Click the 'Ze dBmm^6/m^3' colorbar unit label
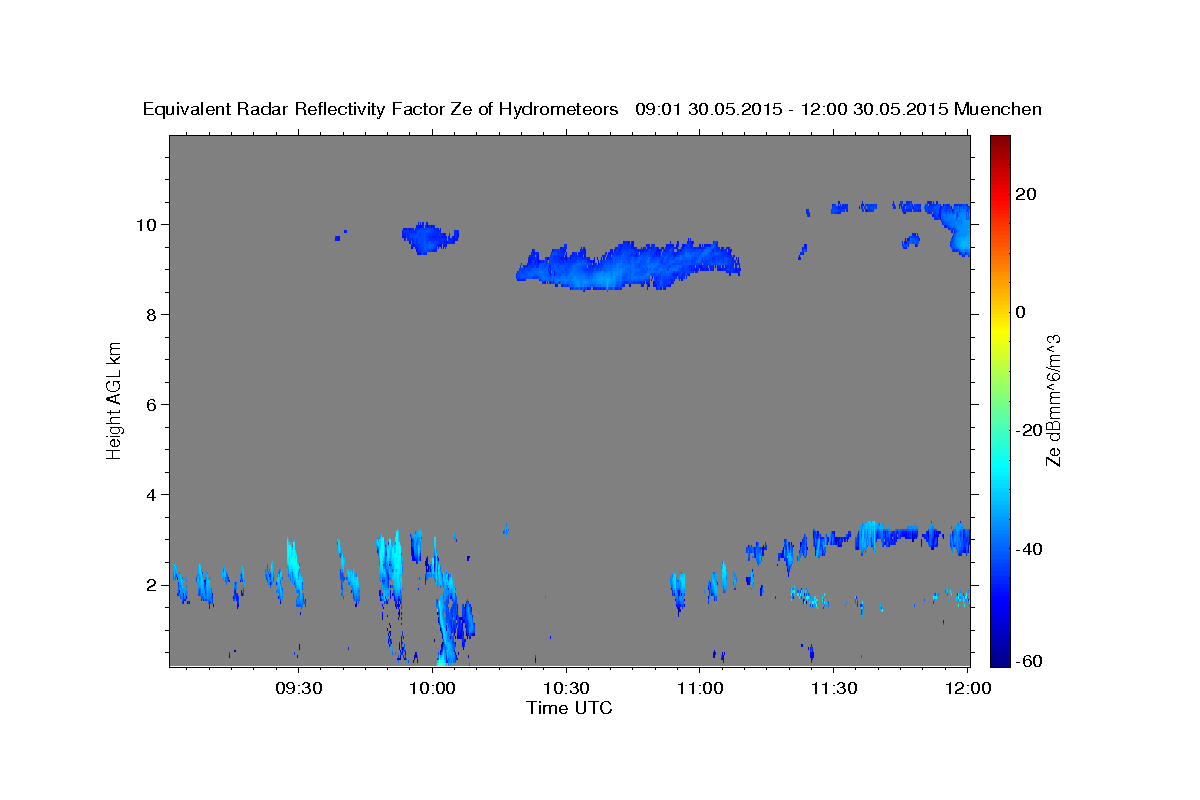Viewport: 1200px width, 800px height. (1053, 400)
